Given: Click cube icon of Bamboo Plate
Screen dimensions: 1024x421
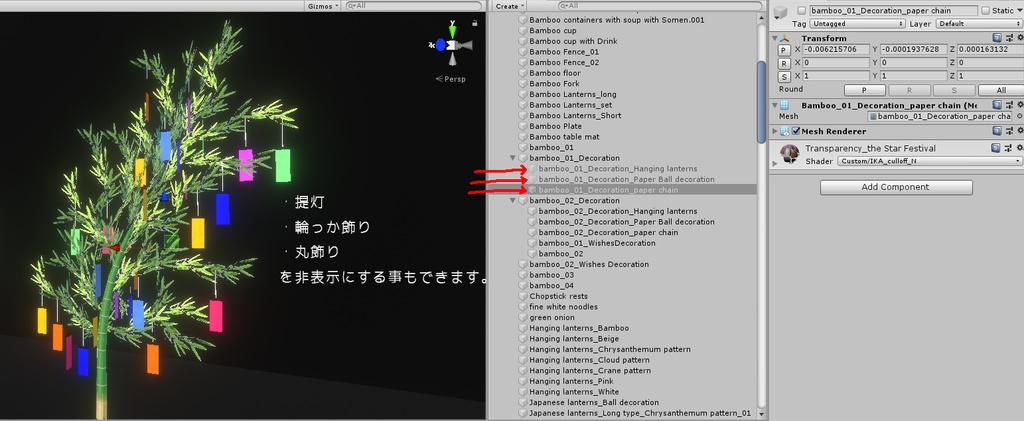Looking at the screenshot, I should 523,126.
